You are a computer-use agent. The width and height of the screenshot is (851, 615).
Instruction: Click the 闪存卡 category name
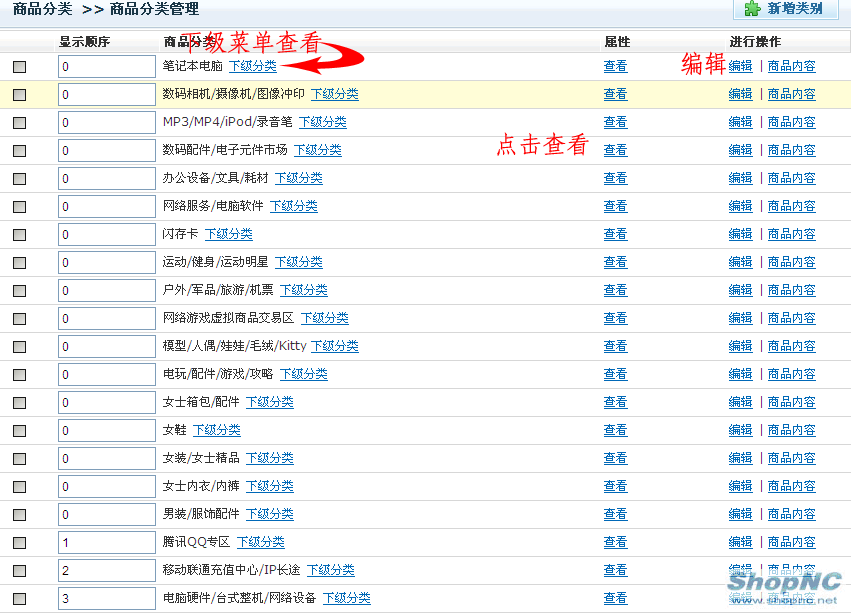180,234
